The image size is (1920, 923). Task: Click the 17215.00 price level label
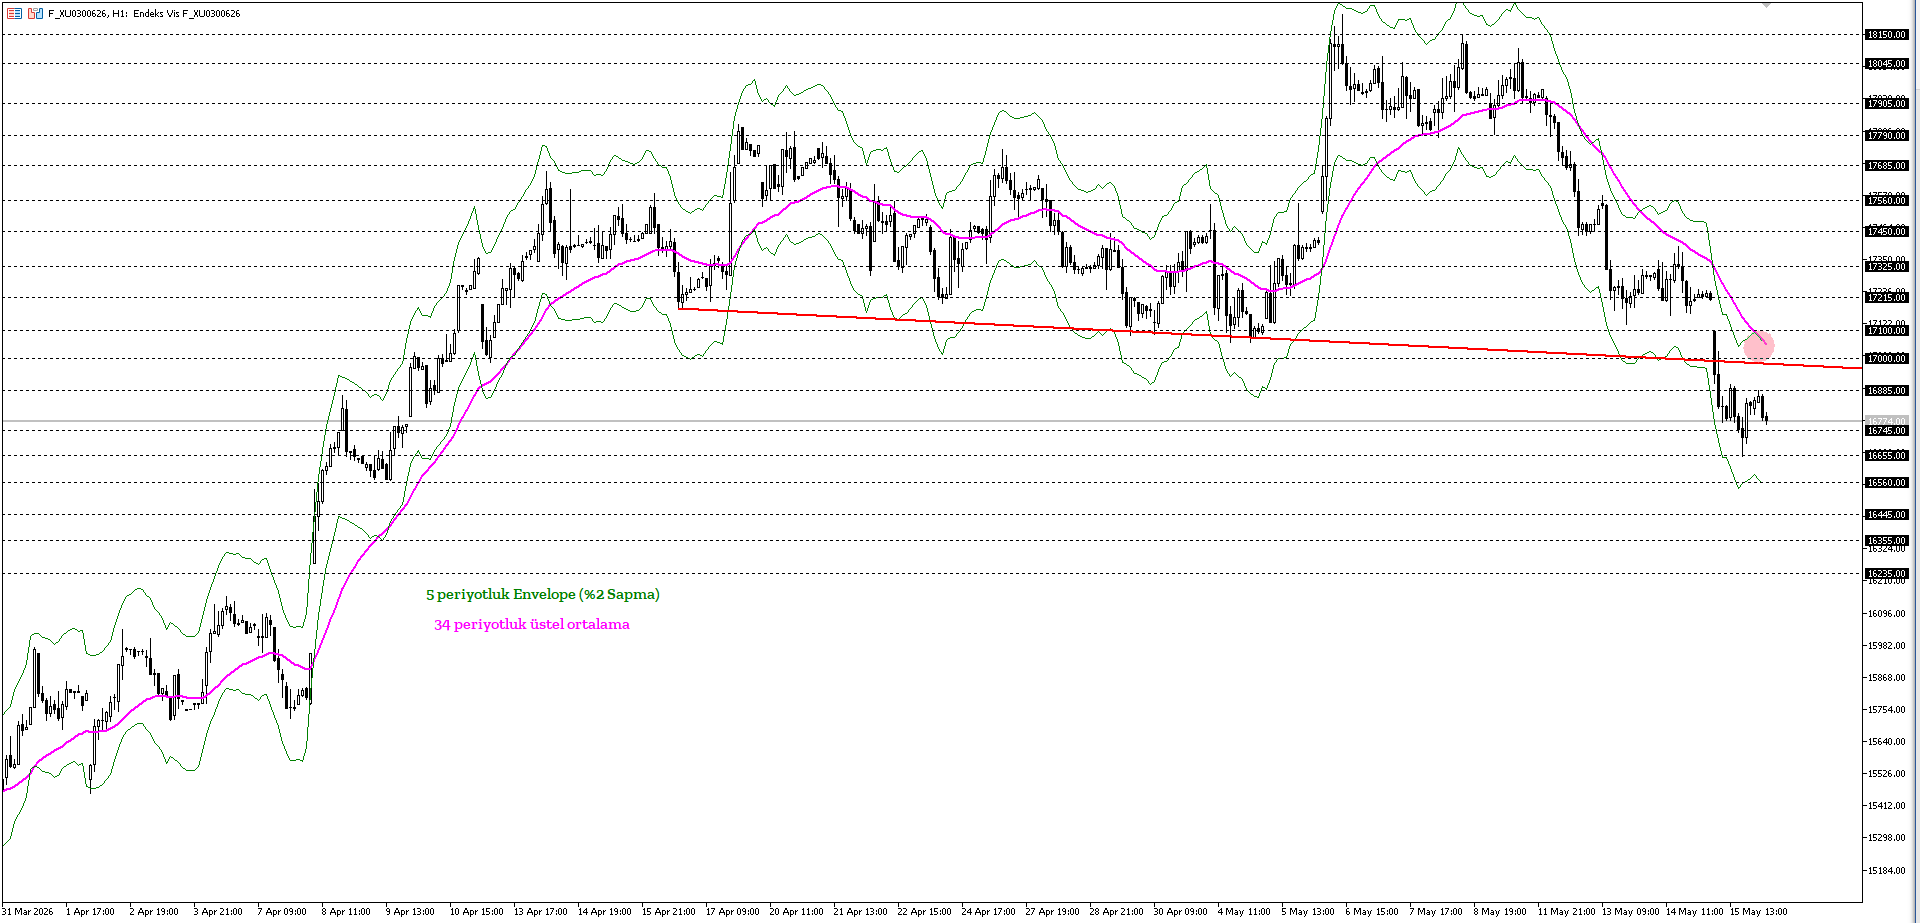[x=1887, y=298]
